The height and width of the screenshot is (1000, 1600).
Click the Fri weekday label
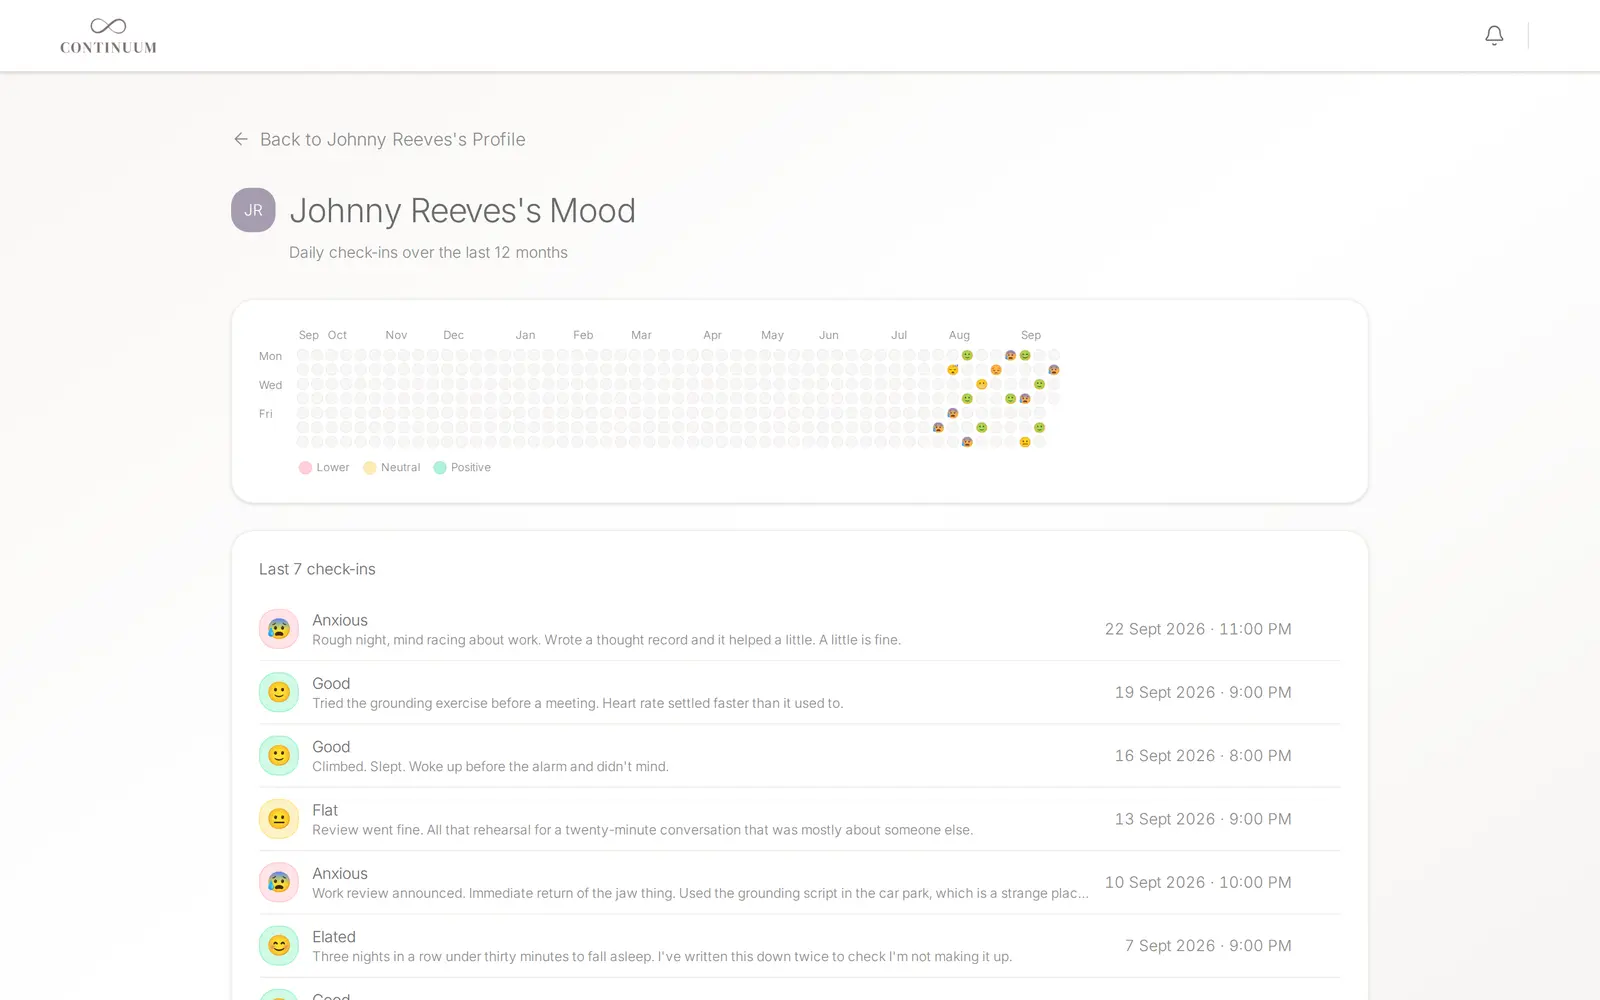[266, 414]
